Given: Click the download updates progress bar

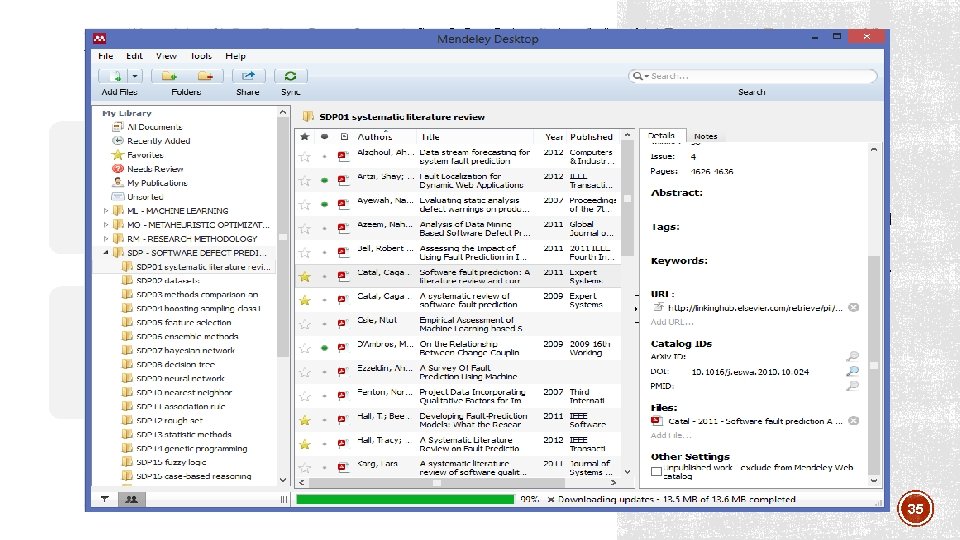Looking at the screenshot, I should point(405,499).
